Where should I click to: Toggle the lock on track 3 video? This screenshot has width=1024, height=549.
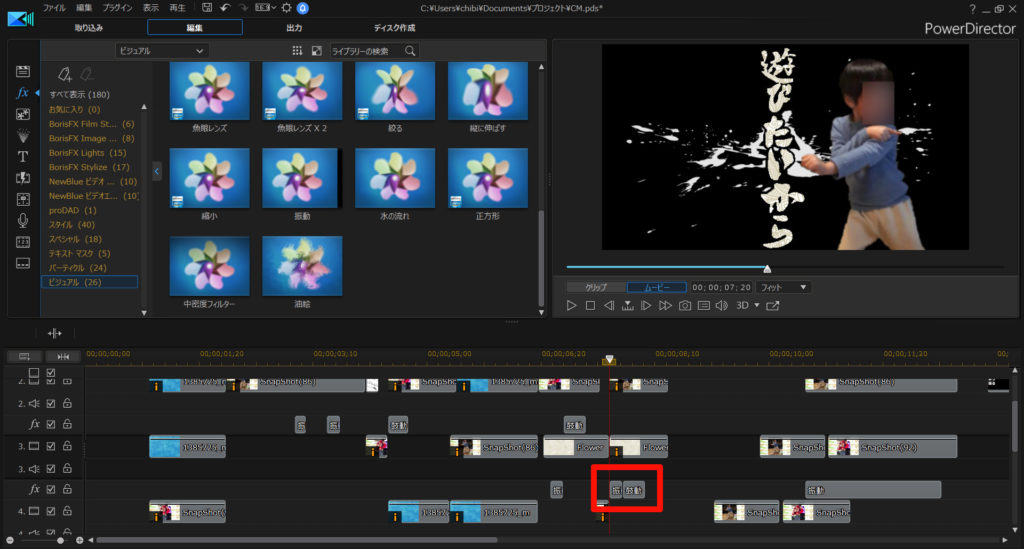67,447
